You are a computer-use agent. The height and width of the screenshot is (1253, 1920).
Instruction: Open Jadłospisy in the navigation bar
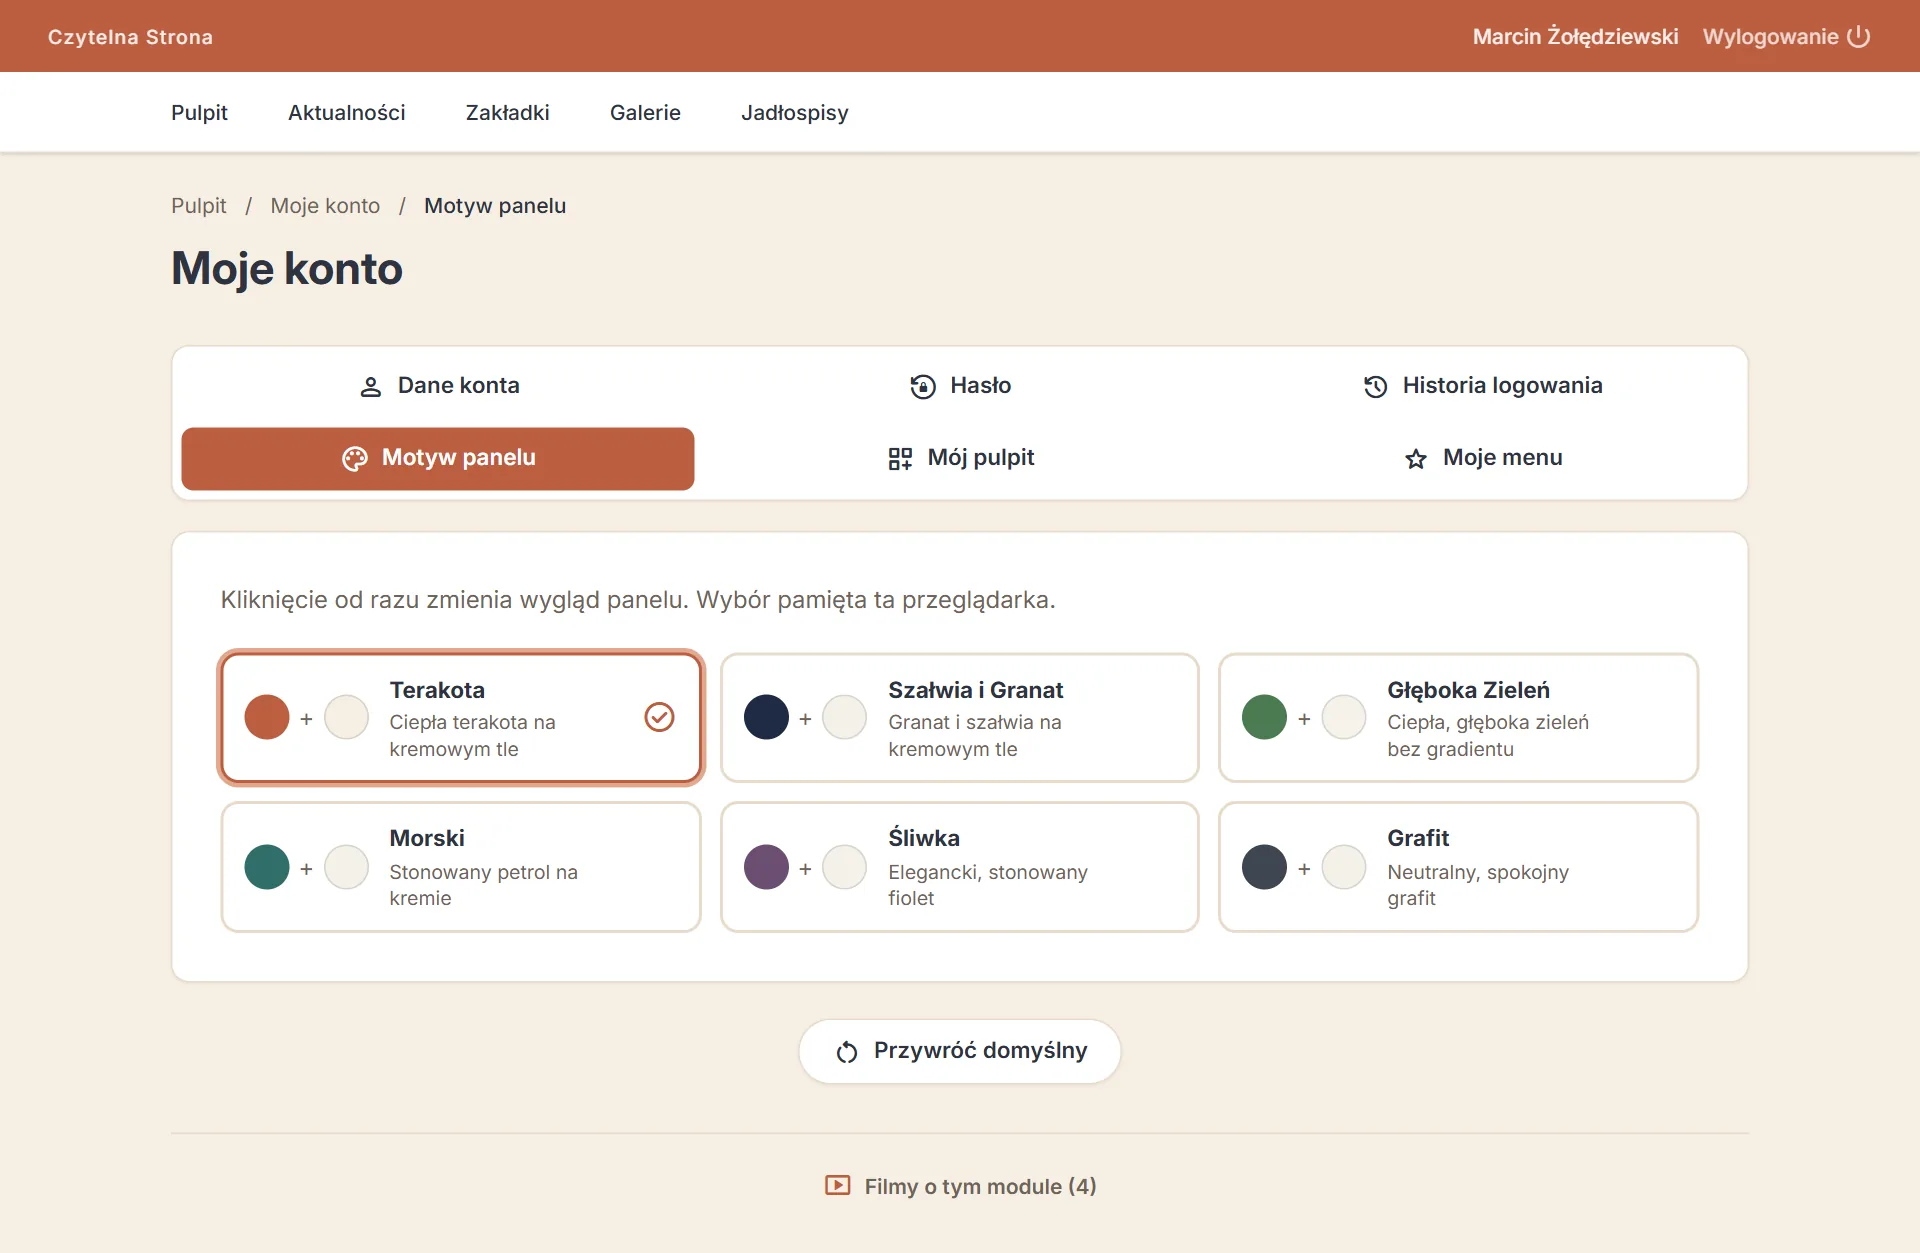[x=795, y=113]
